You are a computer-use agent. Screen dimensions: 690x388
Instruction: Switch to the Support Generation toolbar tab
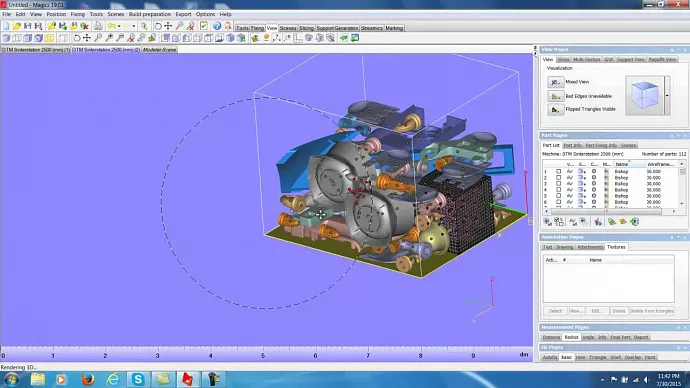(337, 28)
